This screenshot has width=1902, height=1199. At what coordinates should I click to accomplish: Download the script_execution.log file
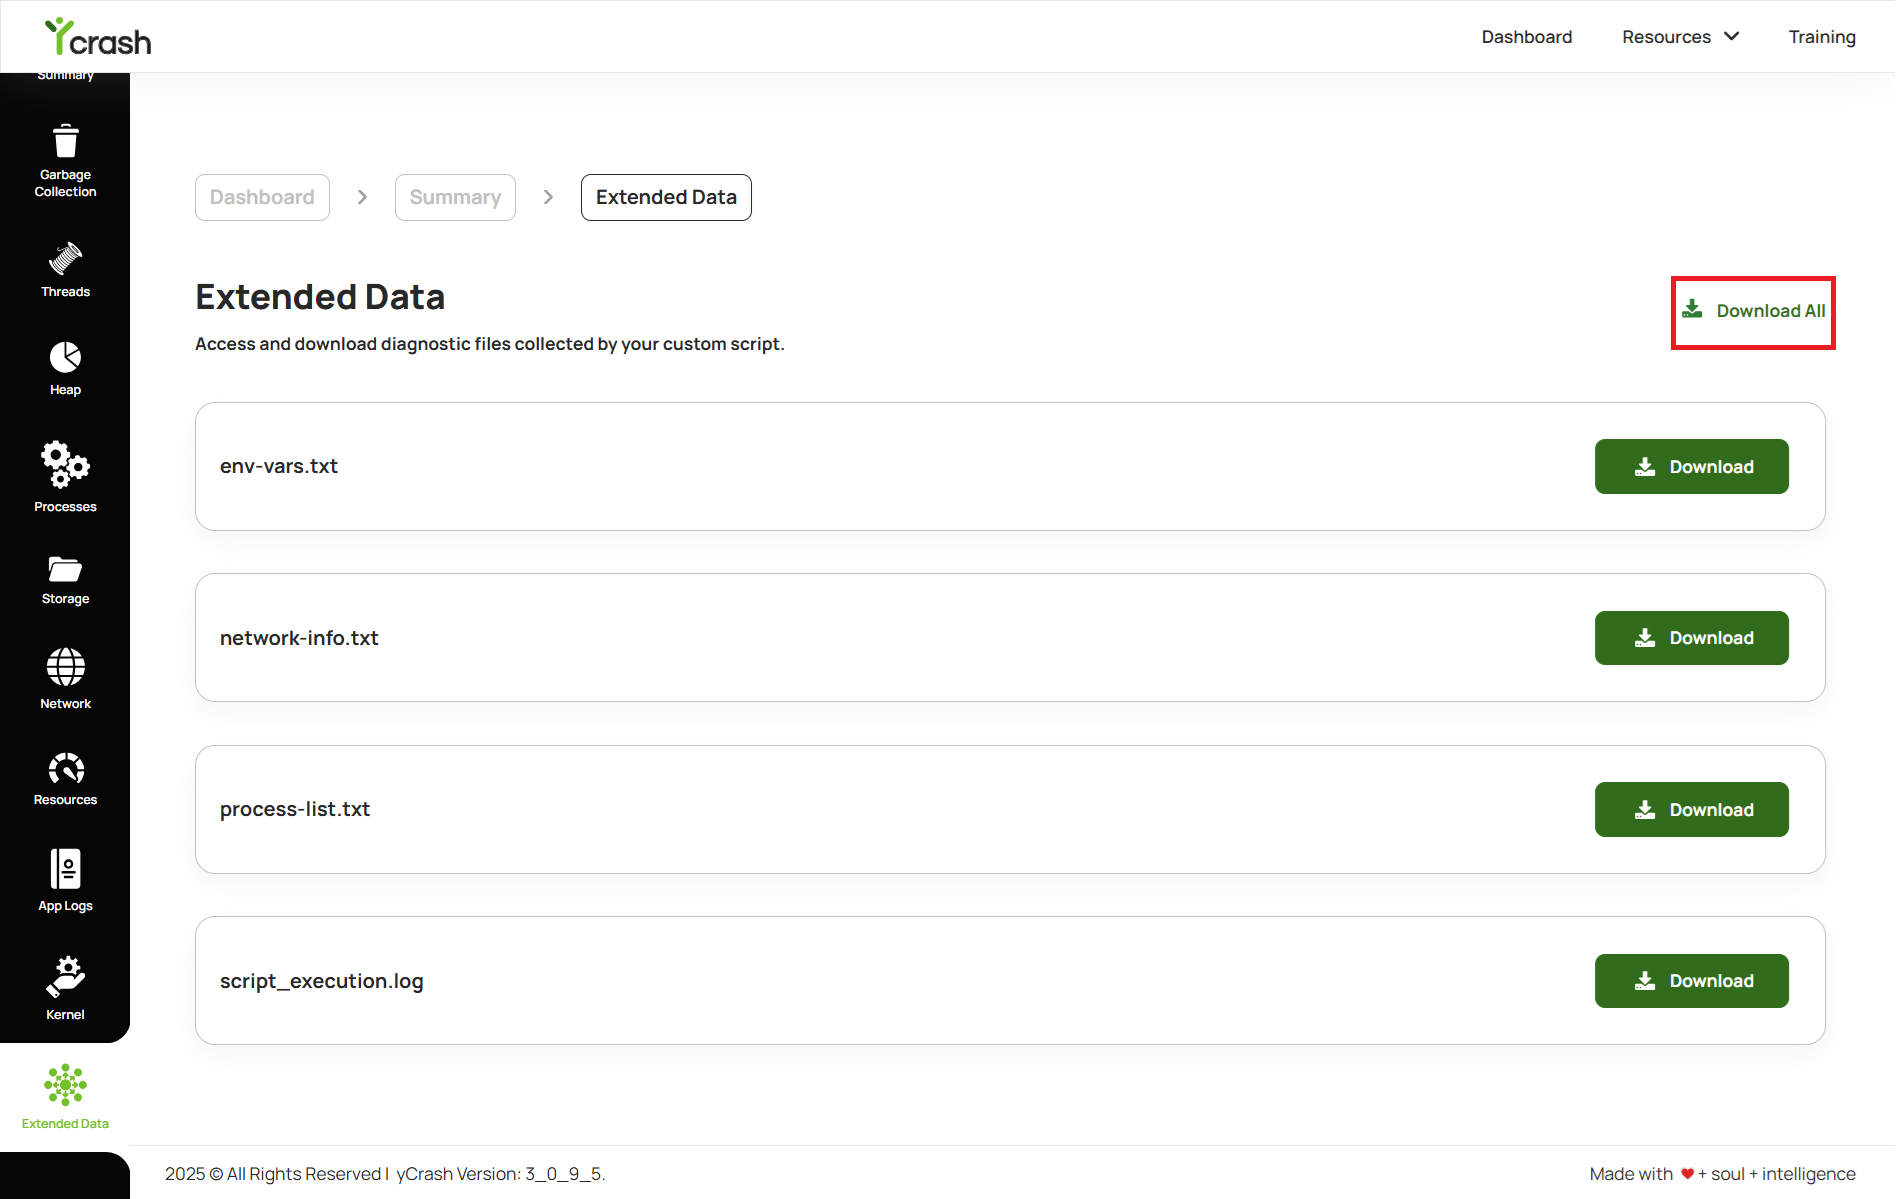[1691, 981]
